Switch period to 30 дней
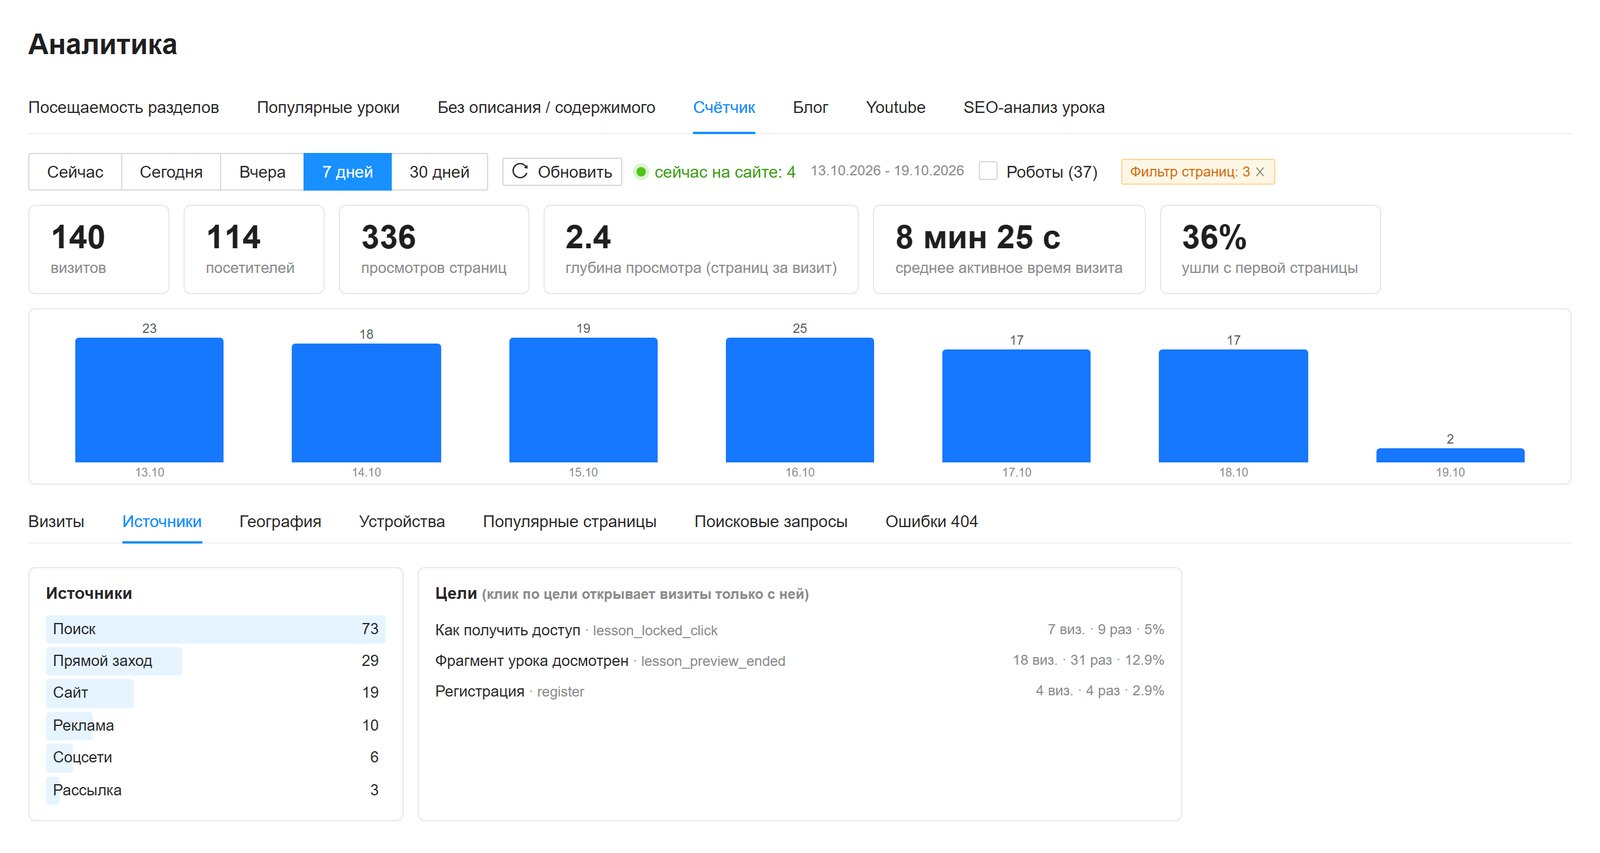Screen dimensions: 1600x853 439,172
